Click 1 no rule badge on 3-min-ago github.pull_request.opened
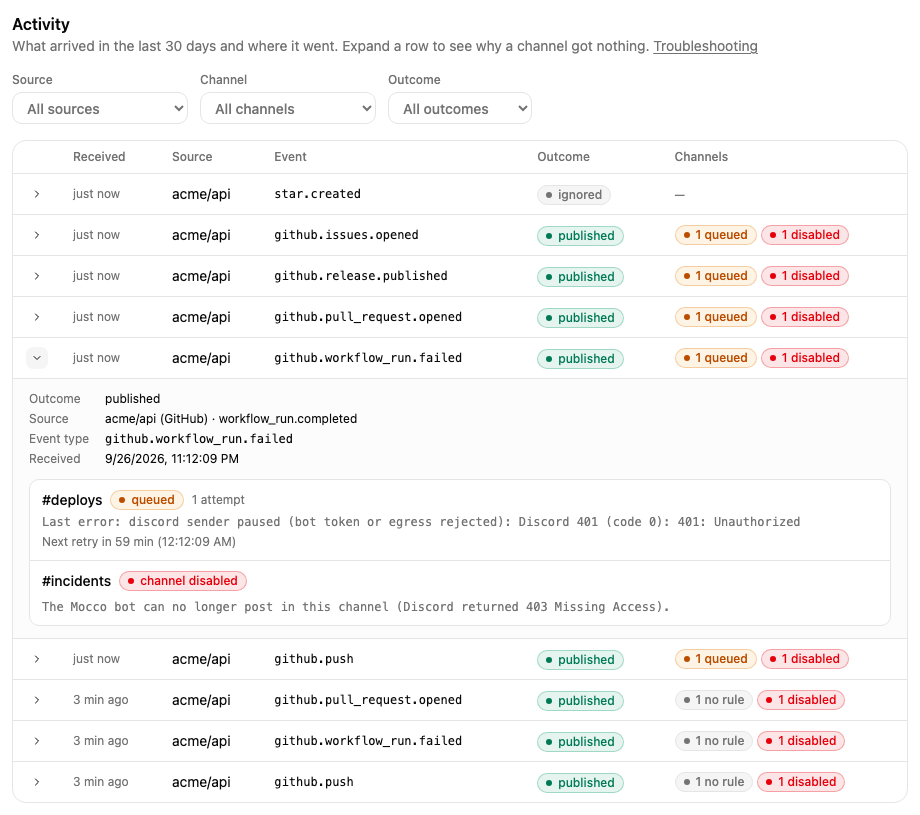The height and width of the screenshot is (815, 920). (713, 700)
